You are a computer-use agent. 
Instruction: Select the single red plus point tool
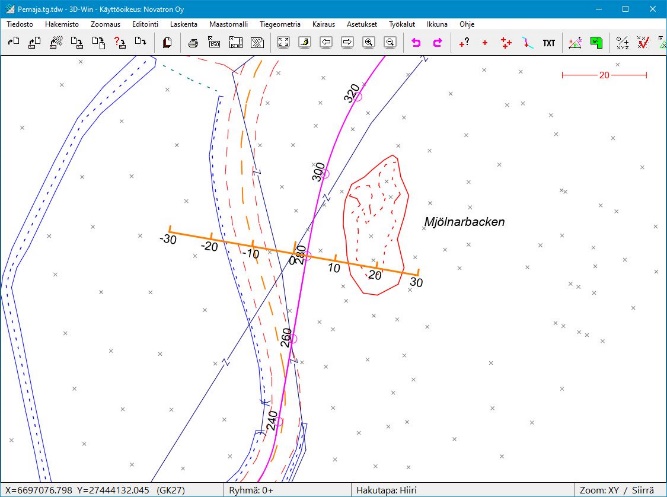pyautogui.click(x=485, y=43)
